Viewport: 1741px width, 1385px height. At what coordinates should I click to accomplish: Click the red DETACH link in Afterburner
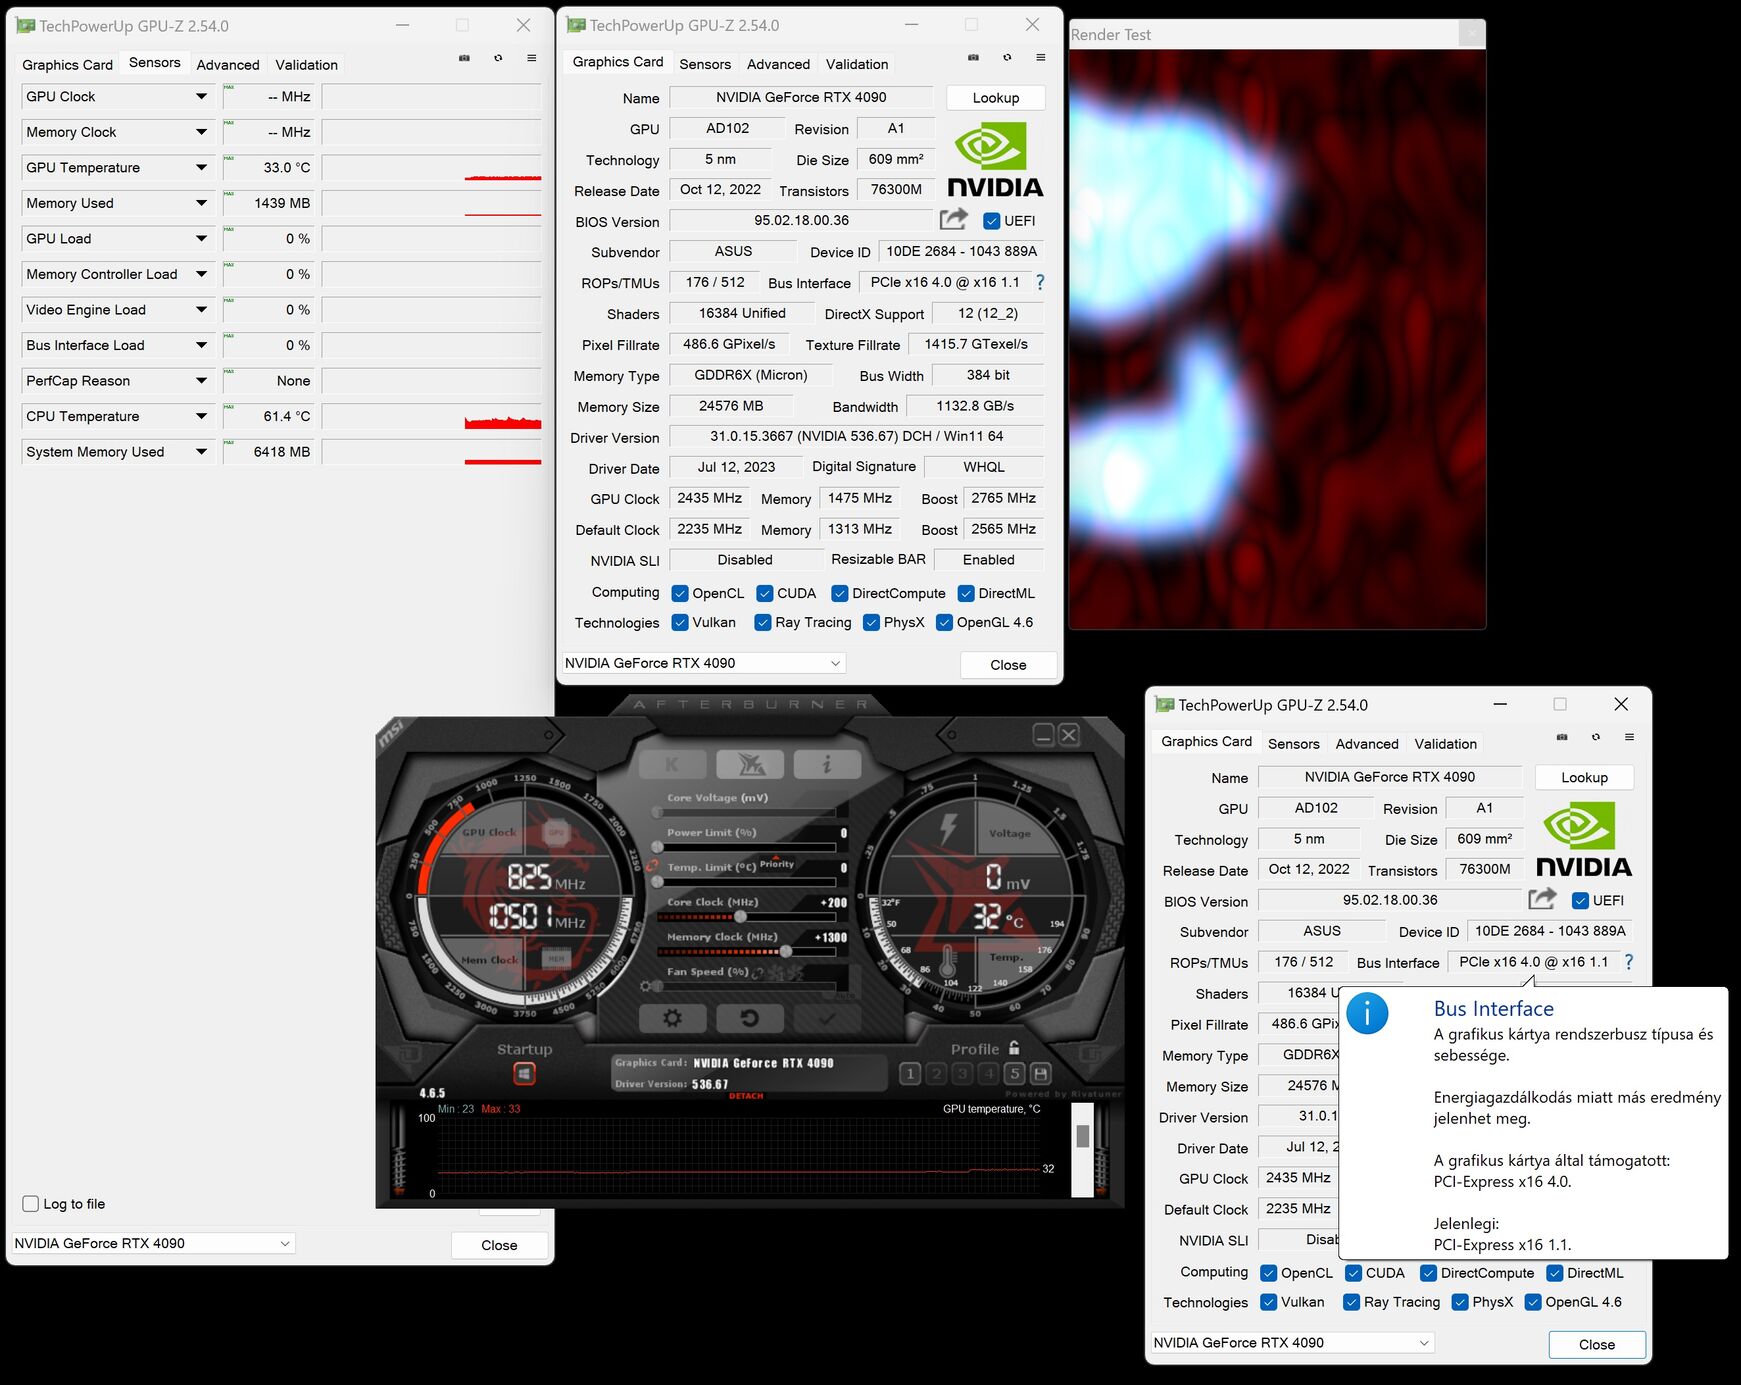(746, 1096)
